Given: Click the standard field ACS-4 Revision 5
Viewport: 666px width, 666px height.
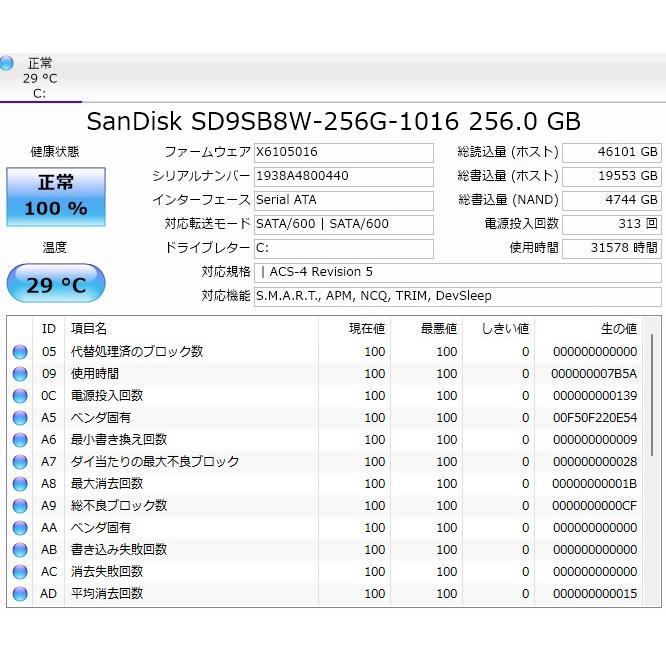Looking at the screenshot, I should coord(457,272).
